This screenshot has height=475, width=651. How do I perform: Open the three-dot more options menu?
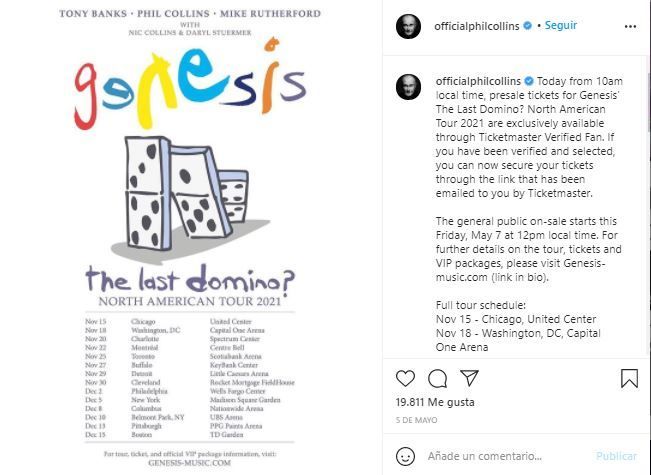(627, 27)
